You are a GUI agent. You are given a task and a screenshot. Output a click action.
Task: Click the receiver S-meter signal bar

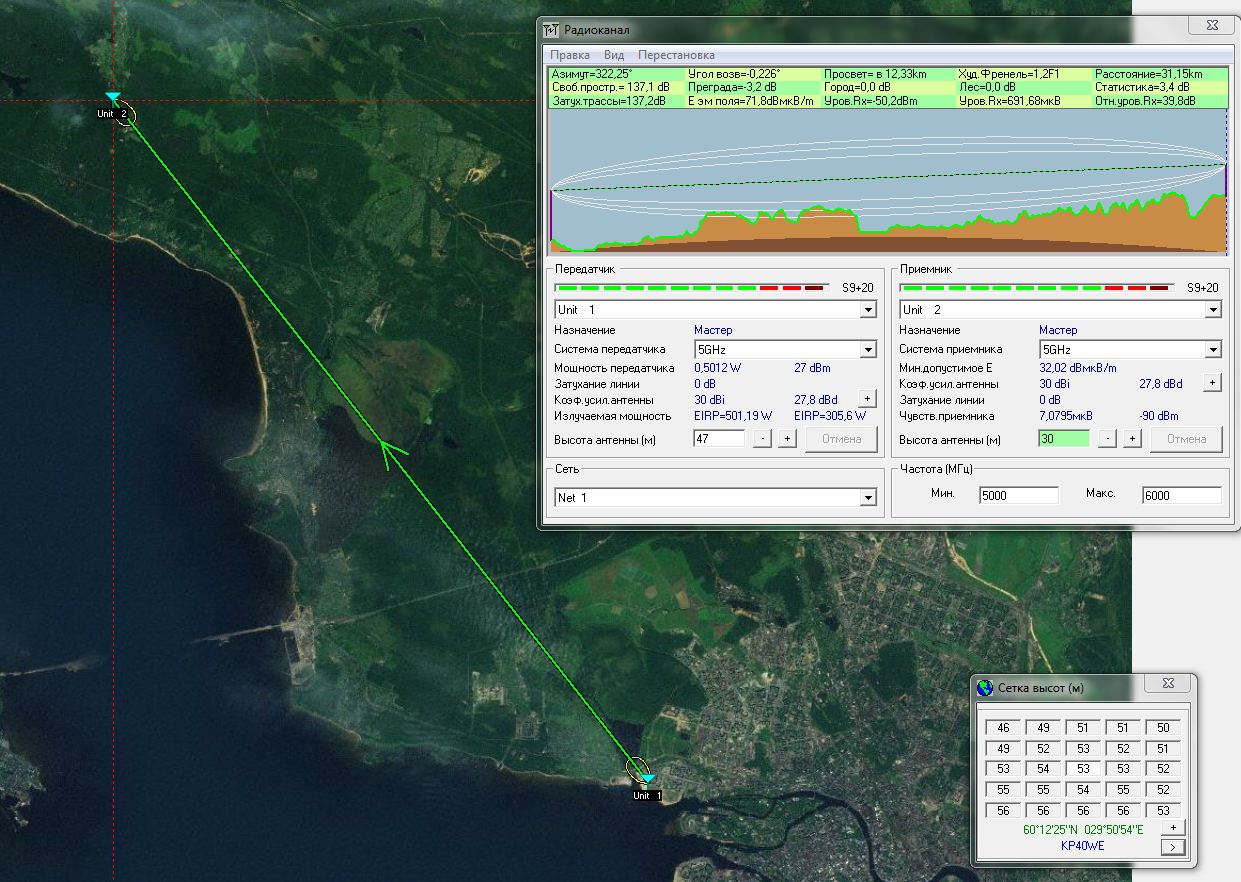coord(1034,288)
